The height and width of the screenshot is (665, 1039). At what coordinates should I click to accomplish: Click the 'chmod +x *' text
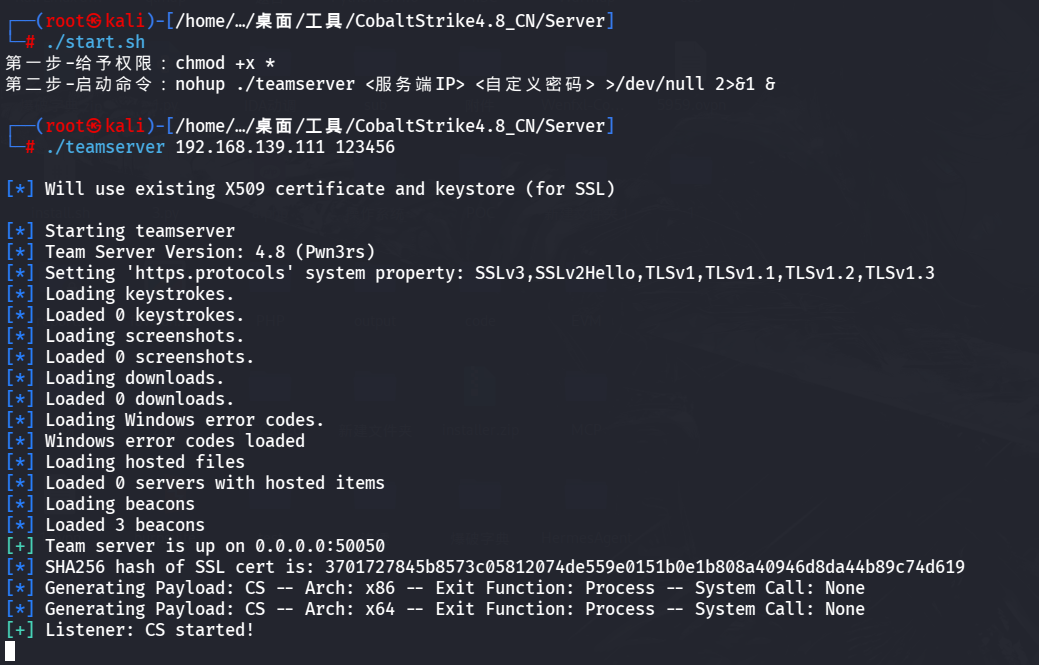click(x=225, y=64)
